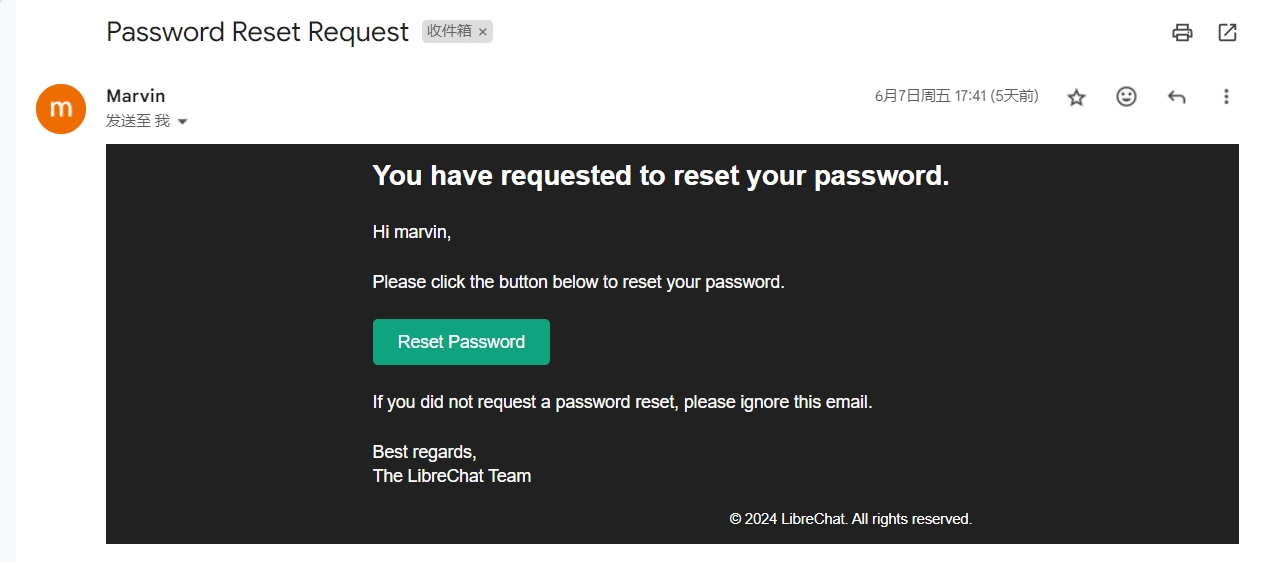
Task: Click the 6月7日周五 17:41 timestamp
Action: 956,96
